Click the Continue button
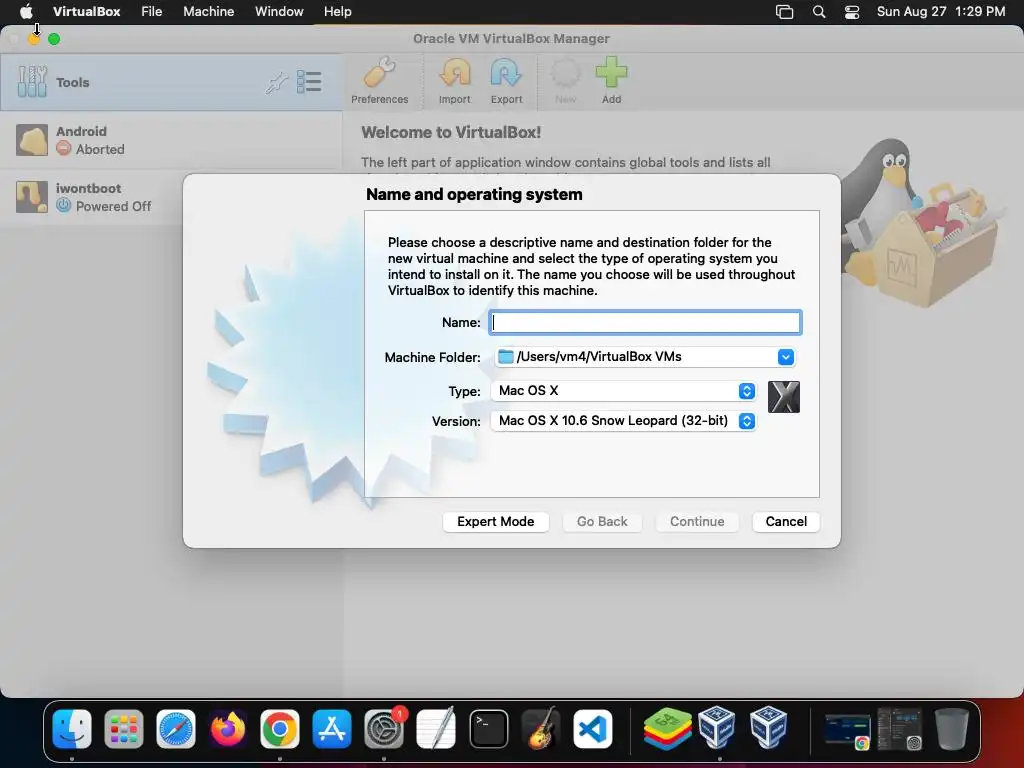This screenshot has width=1024, height=768. 697,522
